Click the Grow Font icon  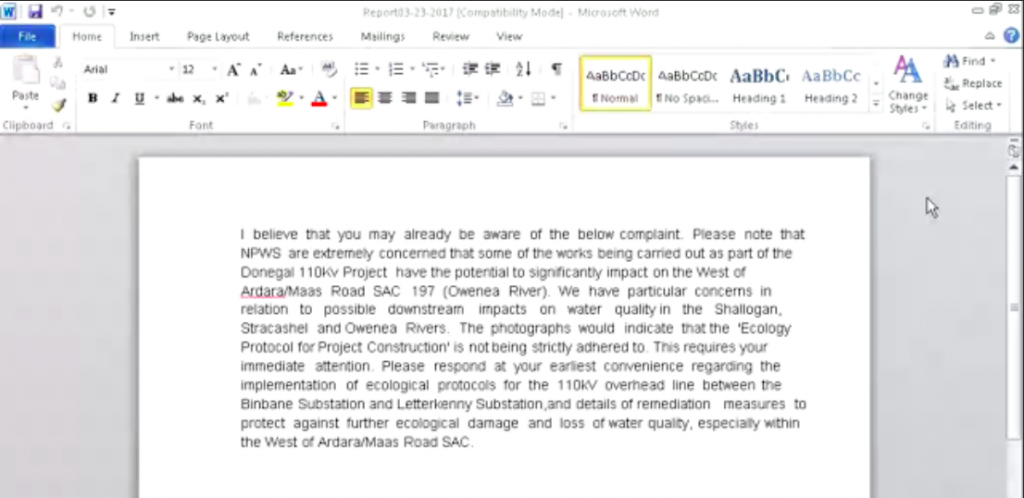click(x=233, y=70)
